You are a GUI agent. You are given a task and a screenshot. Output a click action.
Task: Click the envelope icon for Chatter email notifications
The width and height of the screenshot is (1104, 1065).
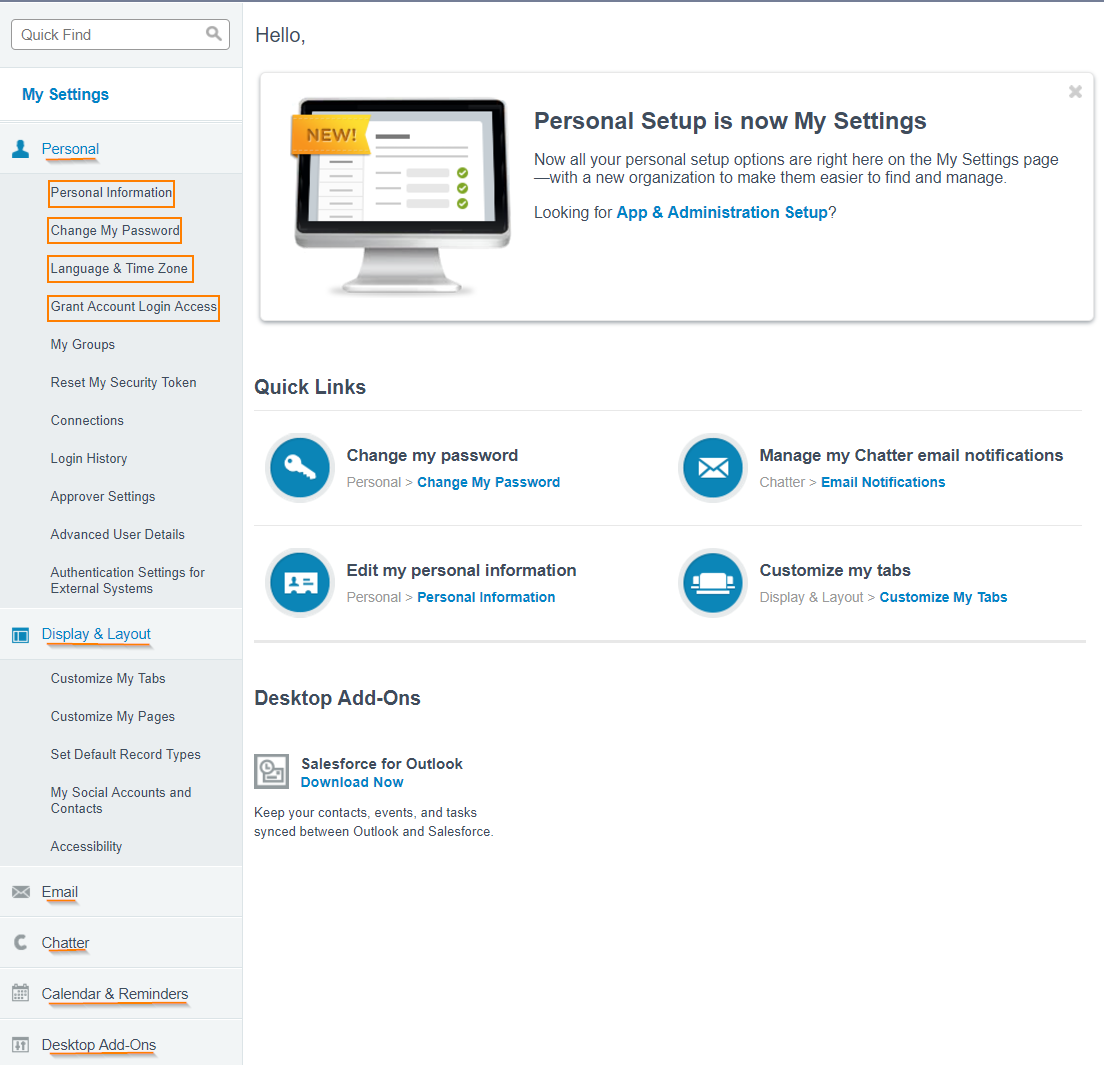713,467
